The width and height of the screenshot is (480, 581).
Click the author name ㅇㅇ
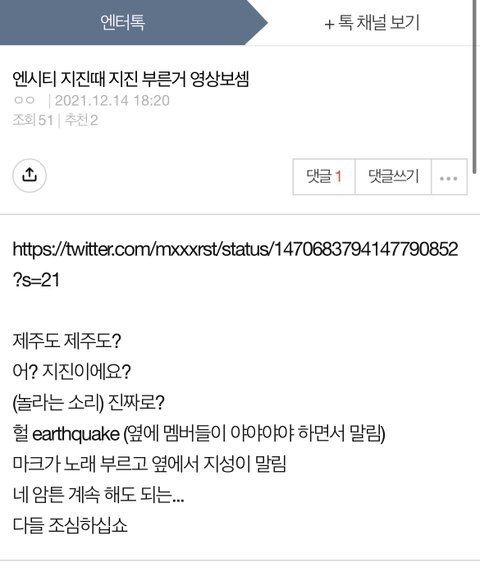(24, 100)
